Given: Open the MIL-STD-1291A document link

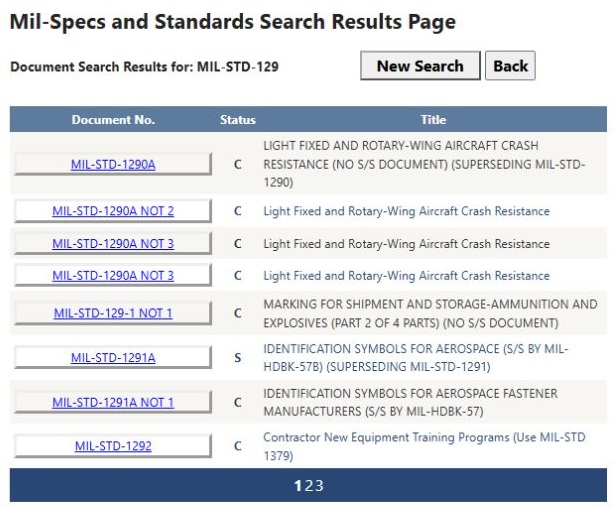Looking at the screenshot, I should click(113, 358).
